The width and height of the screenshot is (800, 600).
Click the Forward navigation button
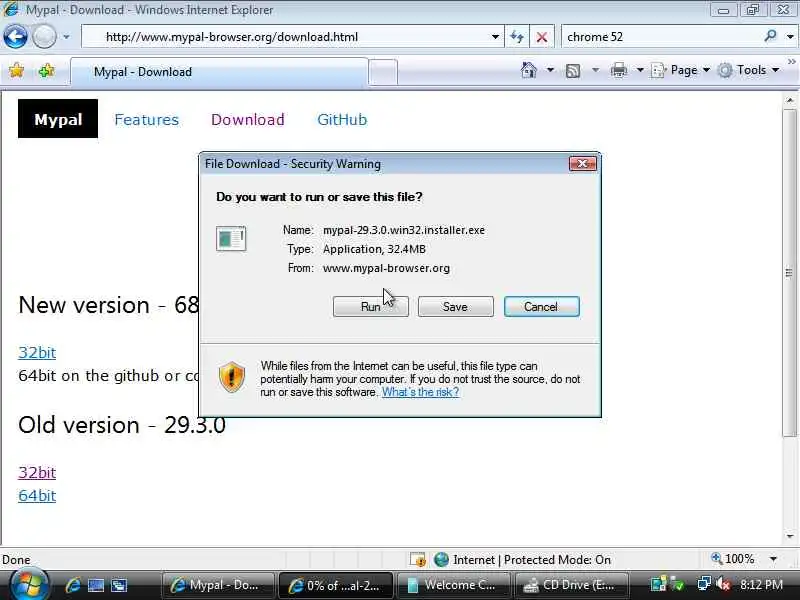coord(45,37)
